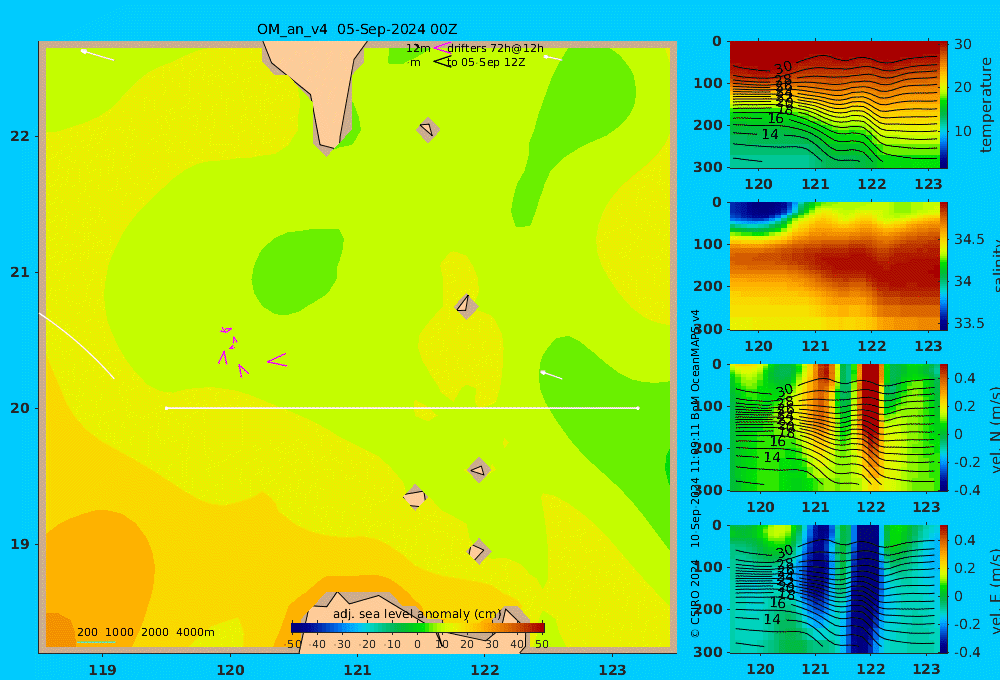Screen dimensions: 1000x680
Task: Click longitude label 120 on main map axis
Action: (230, 670)
